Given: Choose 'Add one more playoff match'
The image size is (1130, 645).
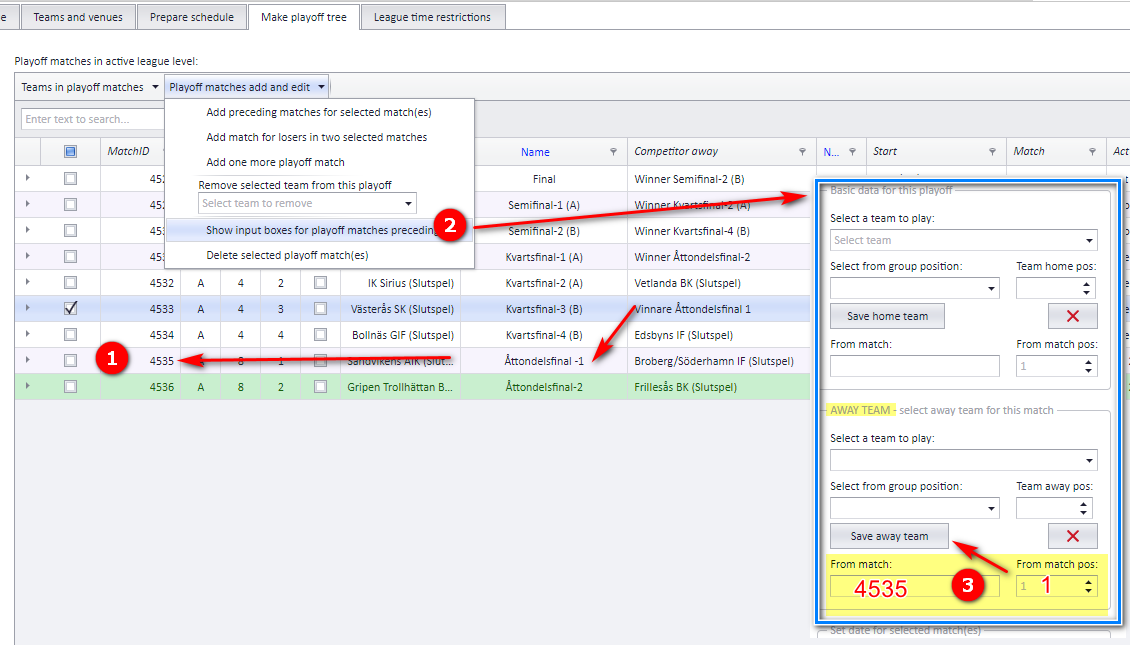Looking at the screenshot, I should tap(275, 162).
